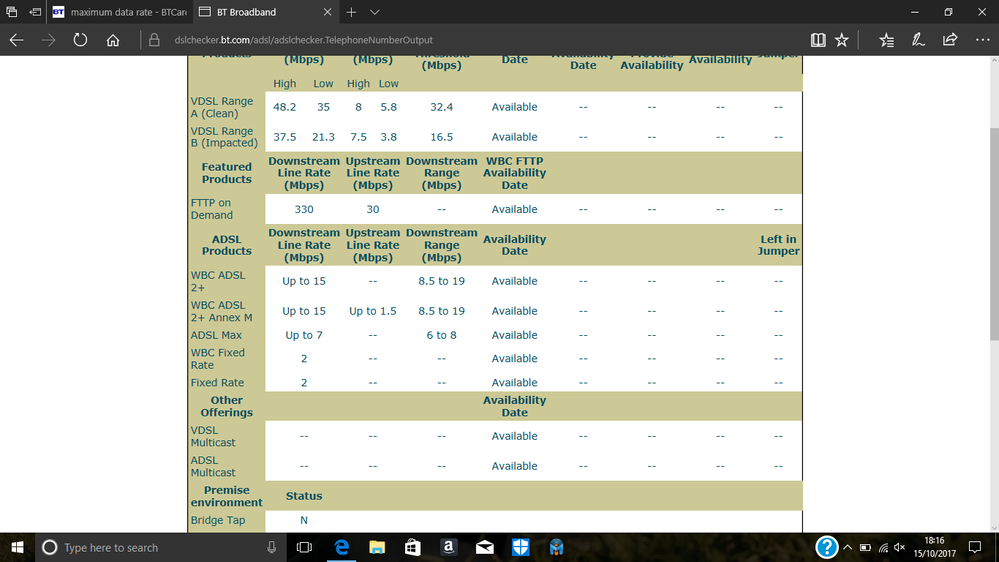999x562 pixels.
Task: Select VDSL Range A (Clean) row label
Action: pos(222,107)
